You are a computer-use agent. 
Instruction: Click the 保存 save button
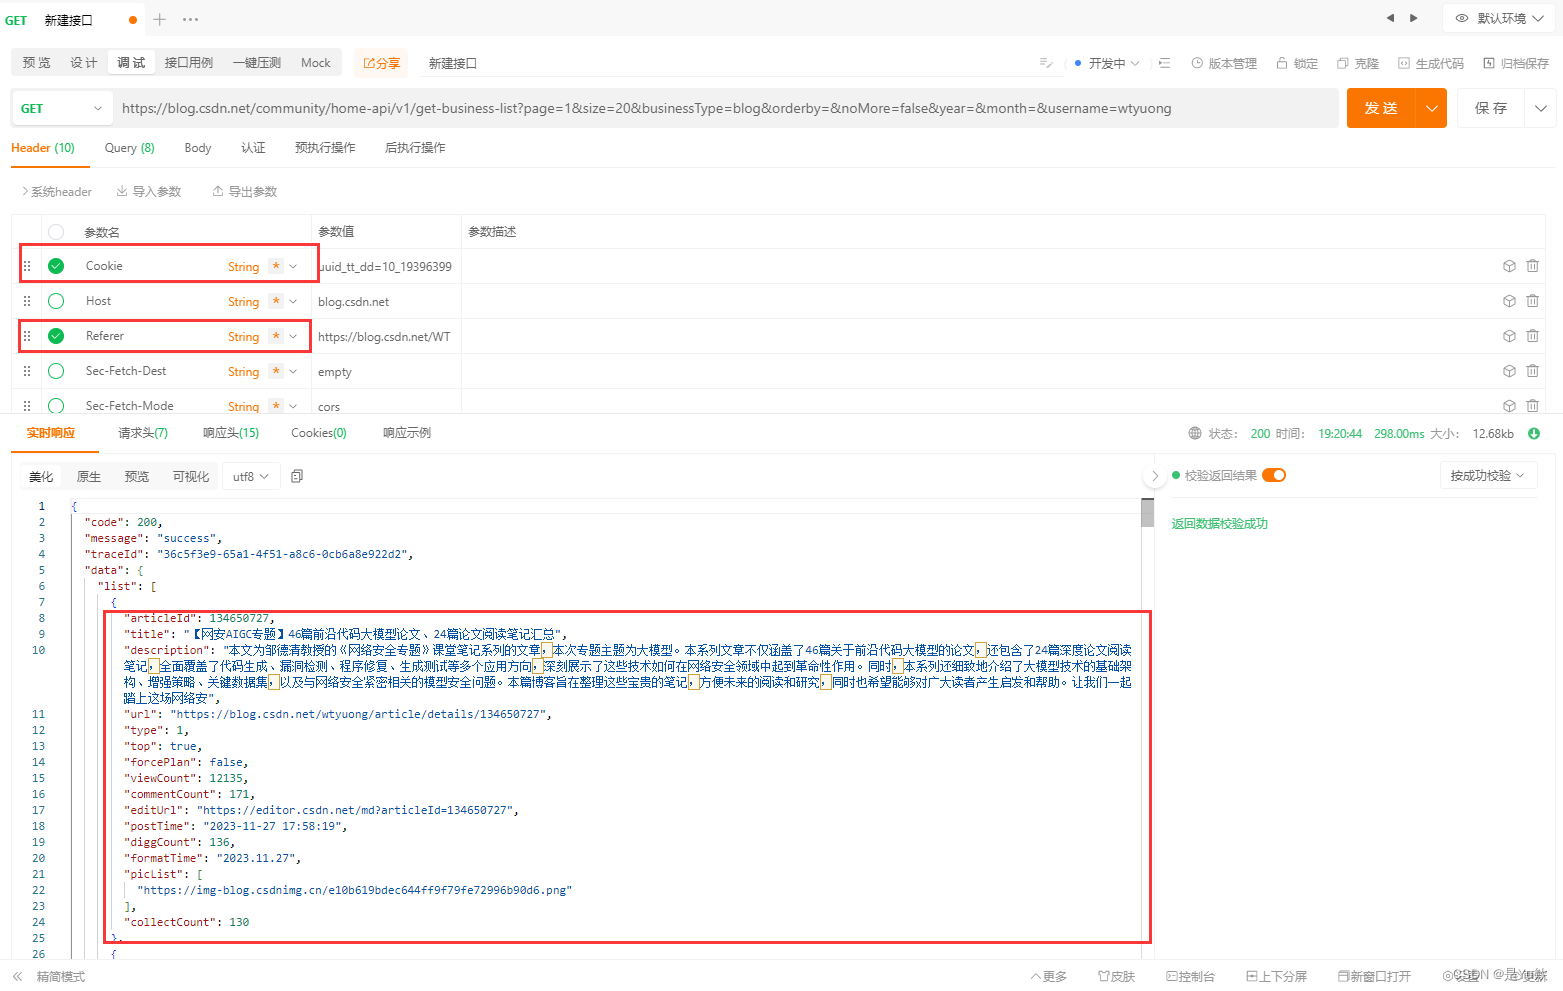click(1491, 108)
